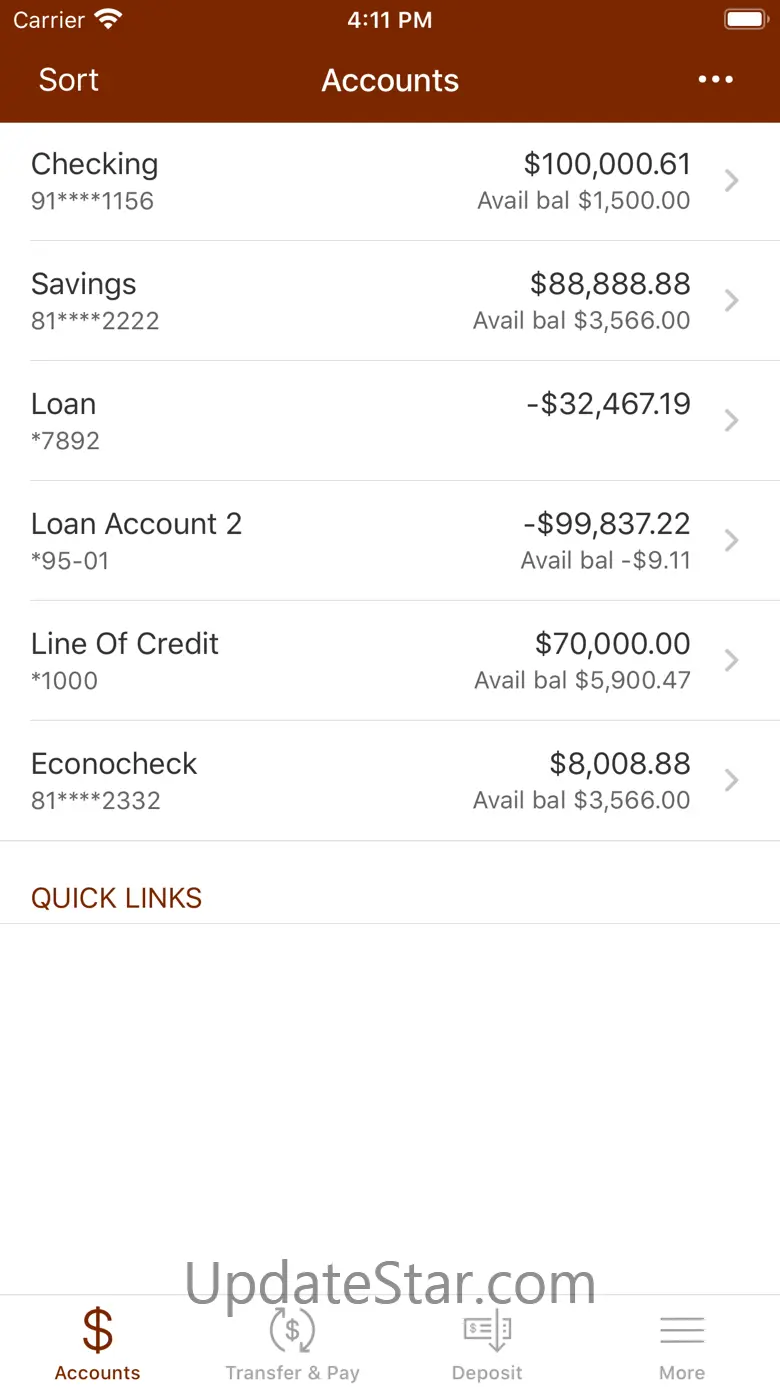Select the QUICK LINKS heading

pos(116,898)
